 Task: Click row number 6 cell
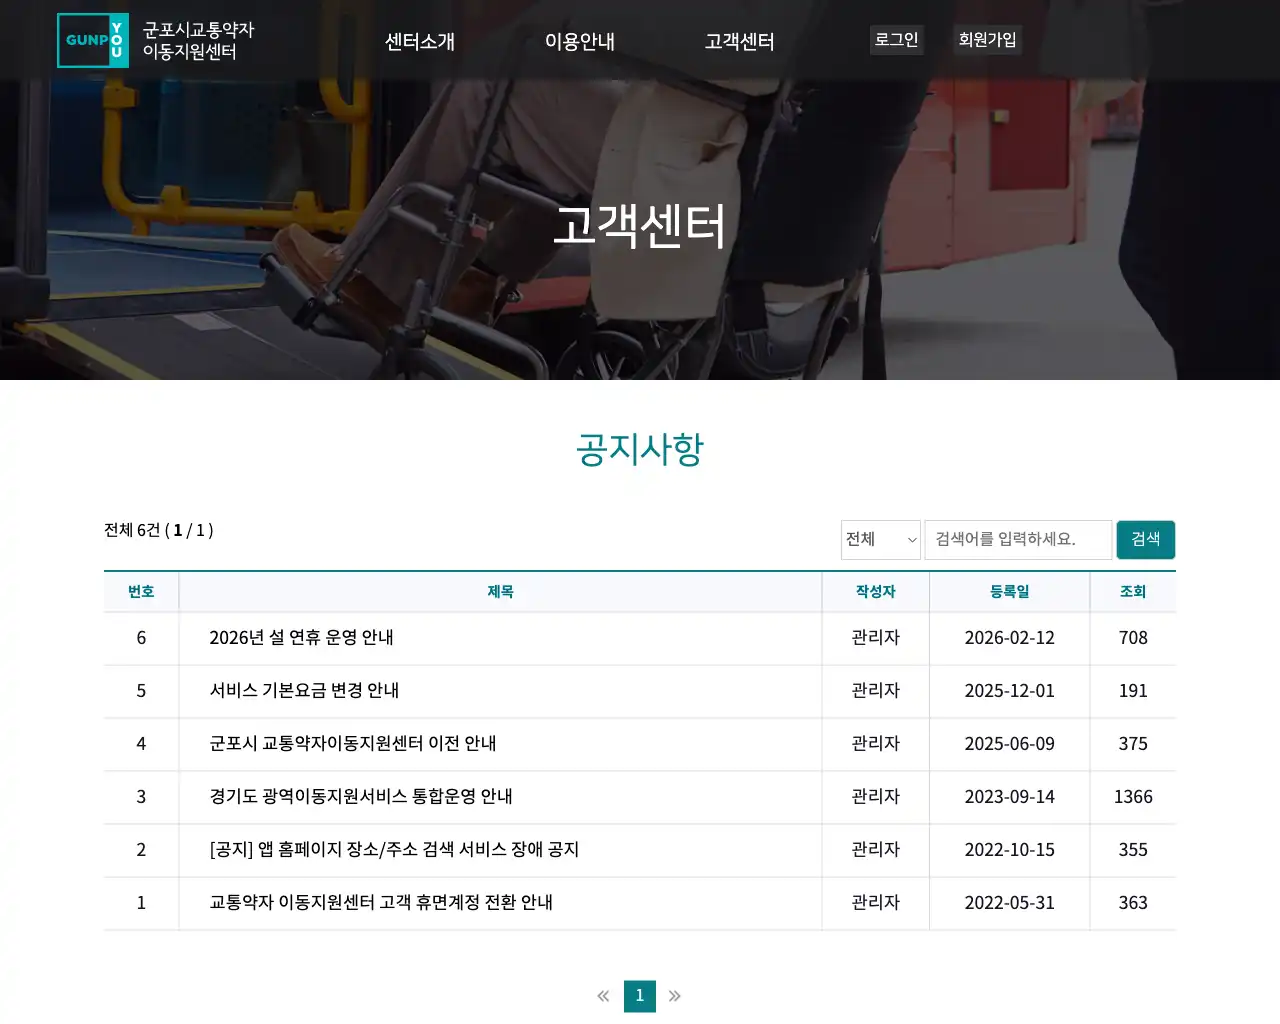[x=141, y=638]
